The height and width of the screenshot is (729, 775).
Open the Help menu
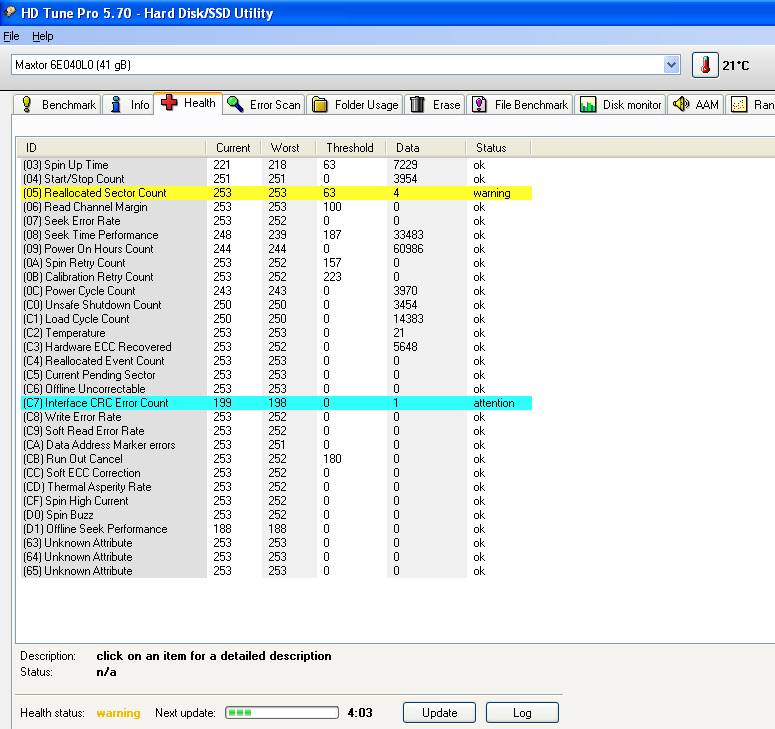click(x=43, y=36)
